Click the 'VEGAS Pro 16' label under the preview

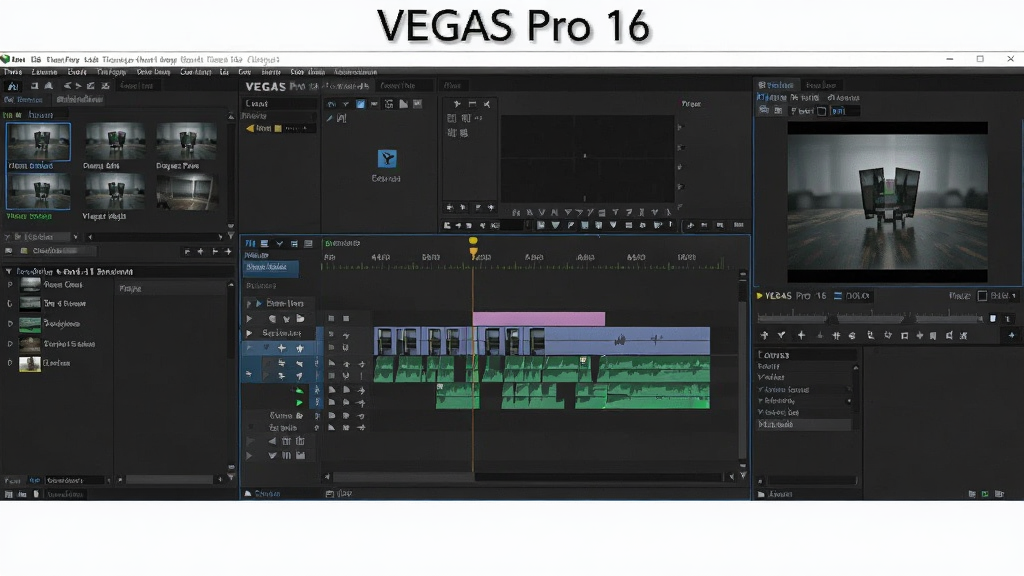[795, 296]
